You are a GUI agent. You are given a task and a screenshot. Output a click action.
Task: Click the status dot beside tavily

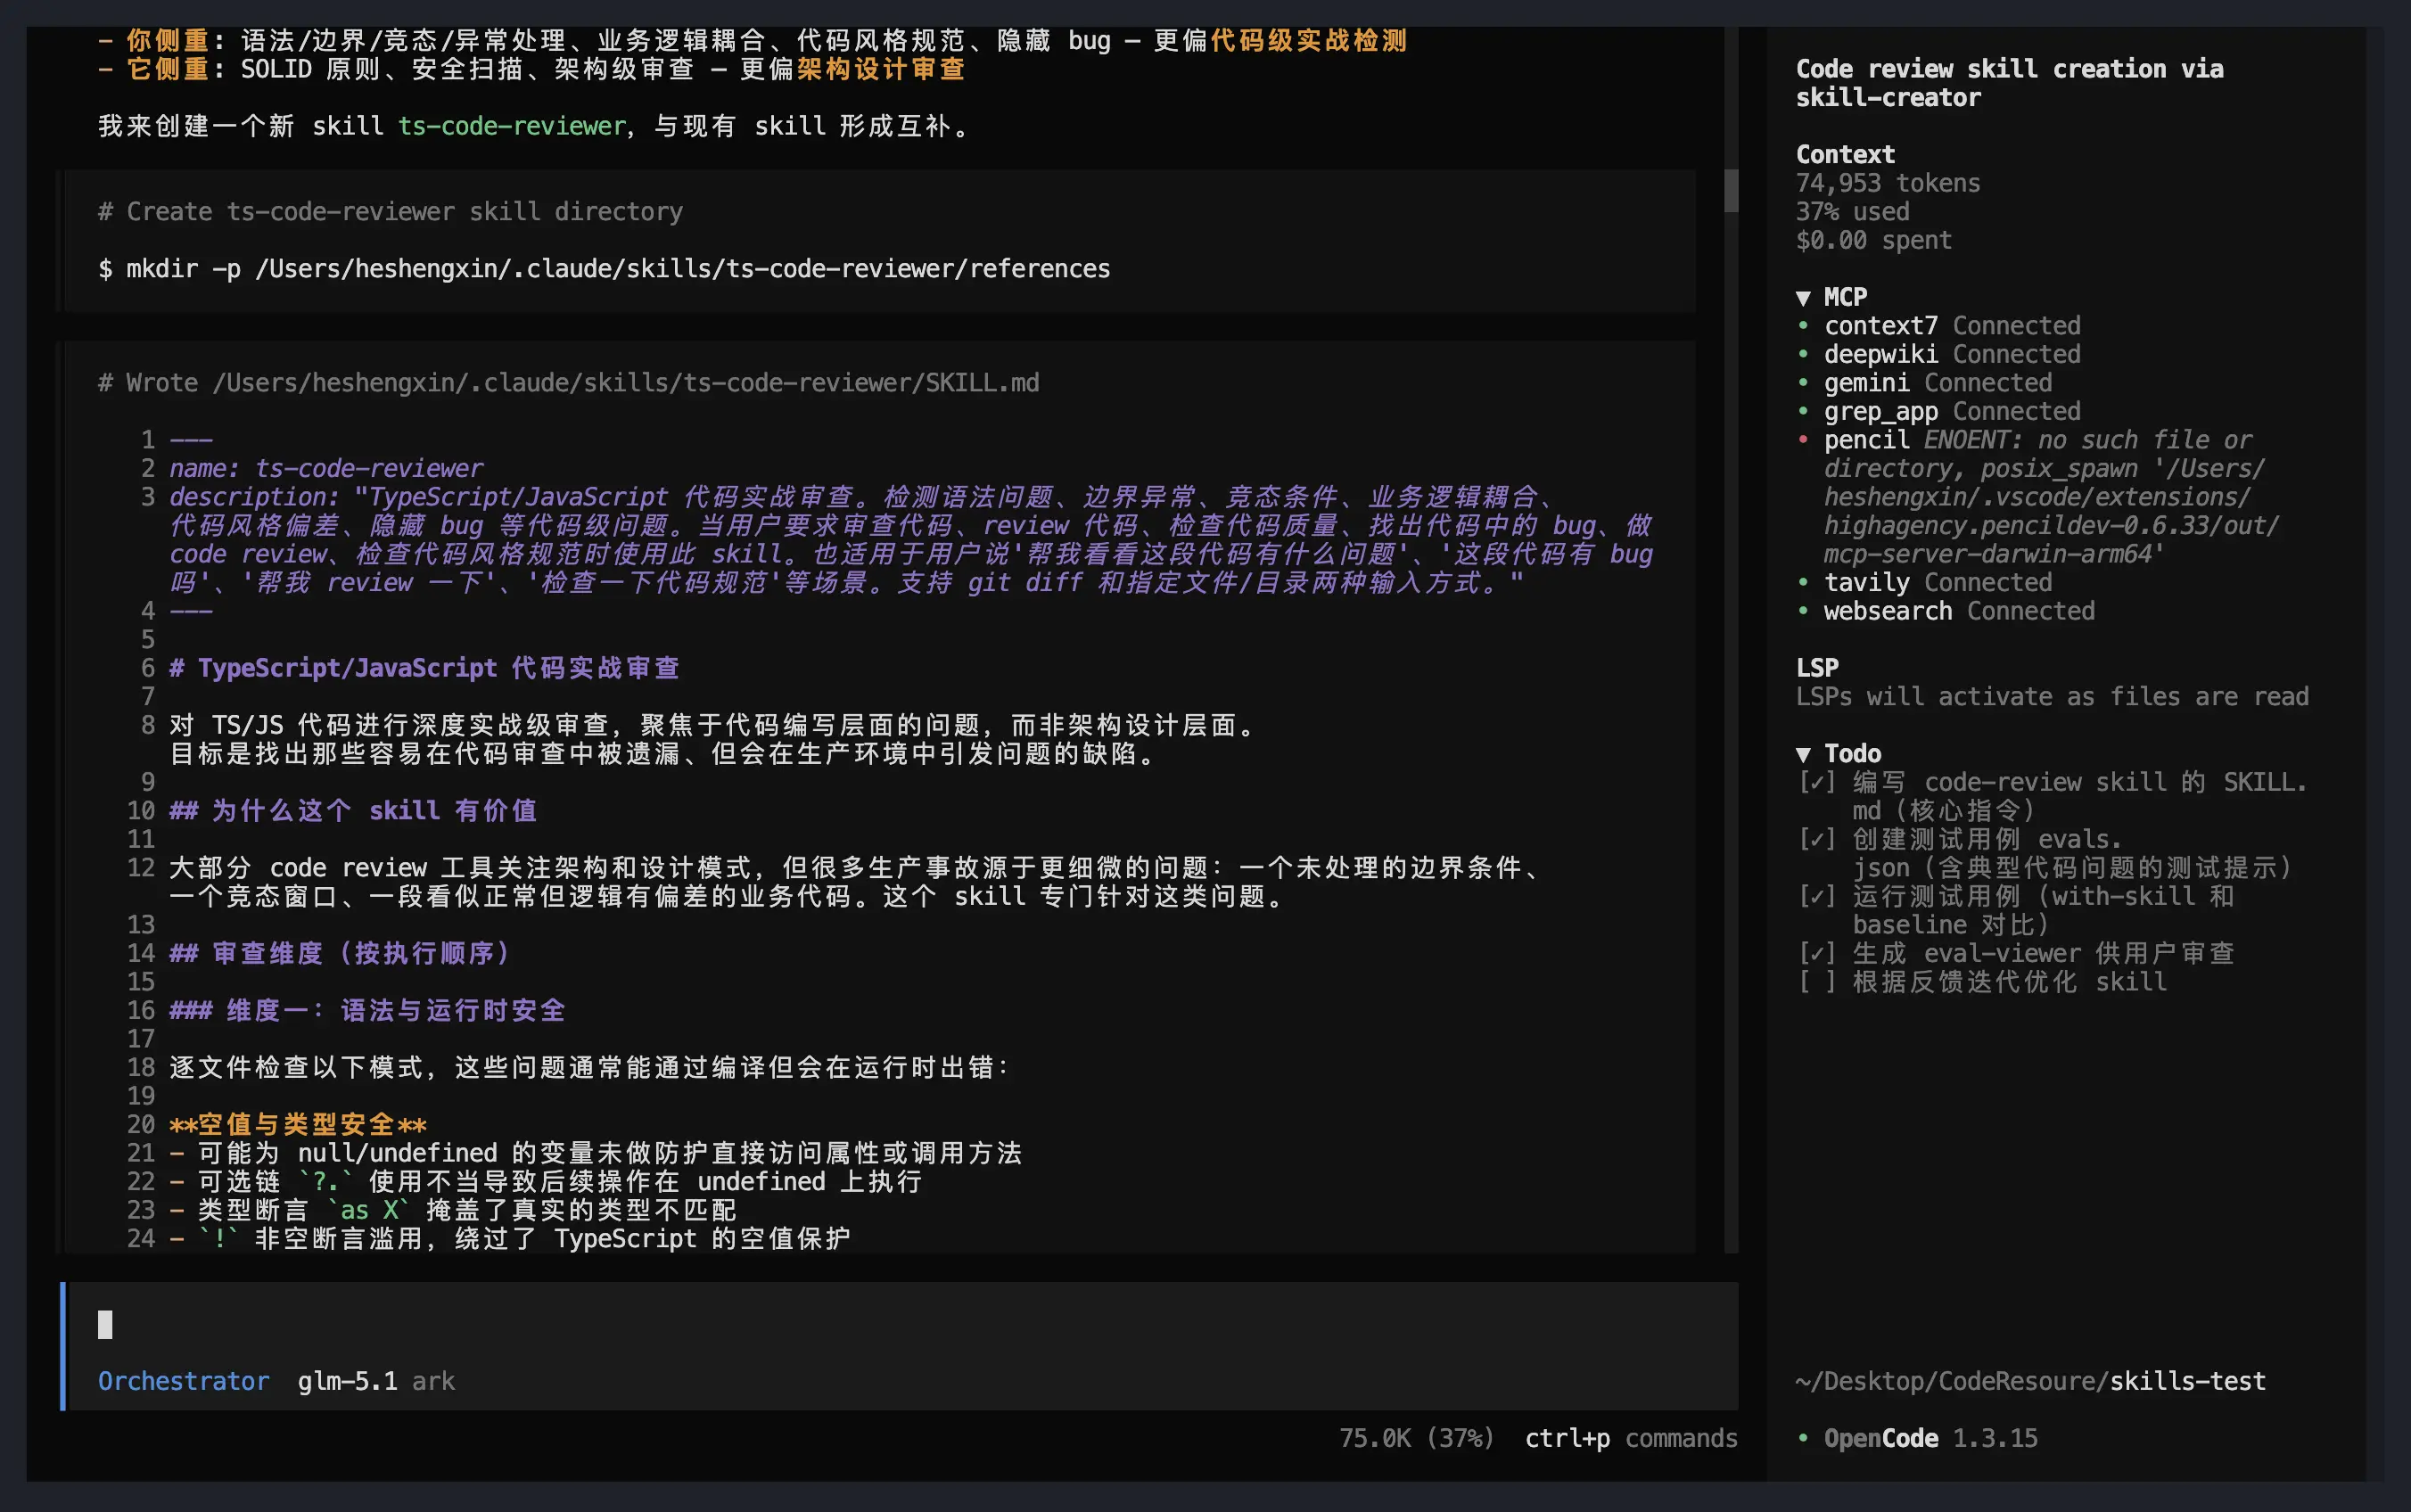[x=1803, y=582]
